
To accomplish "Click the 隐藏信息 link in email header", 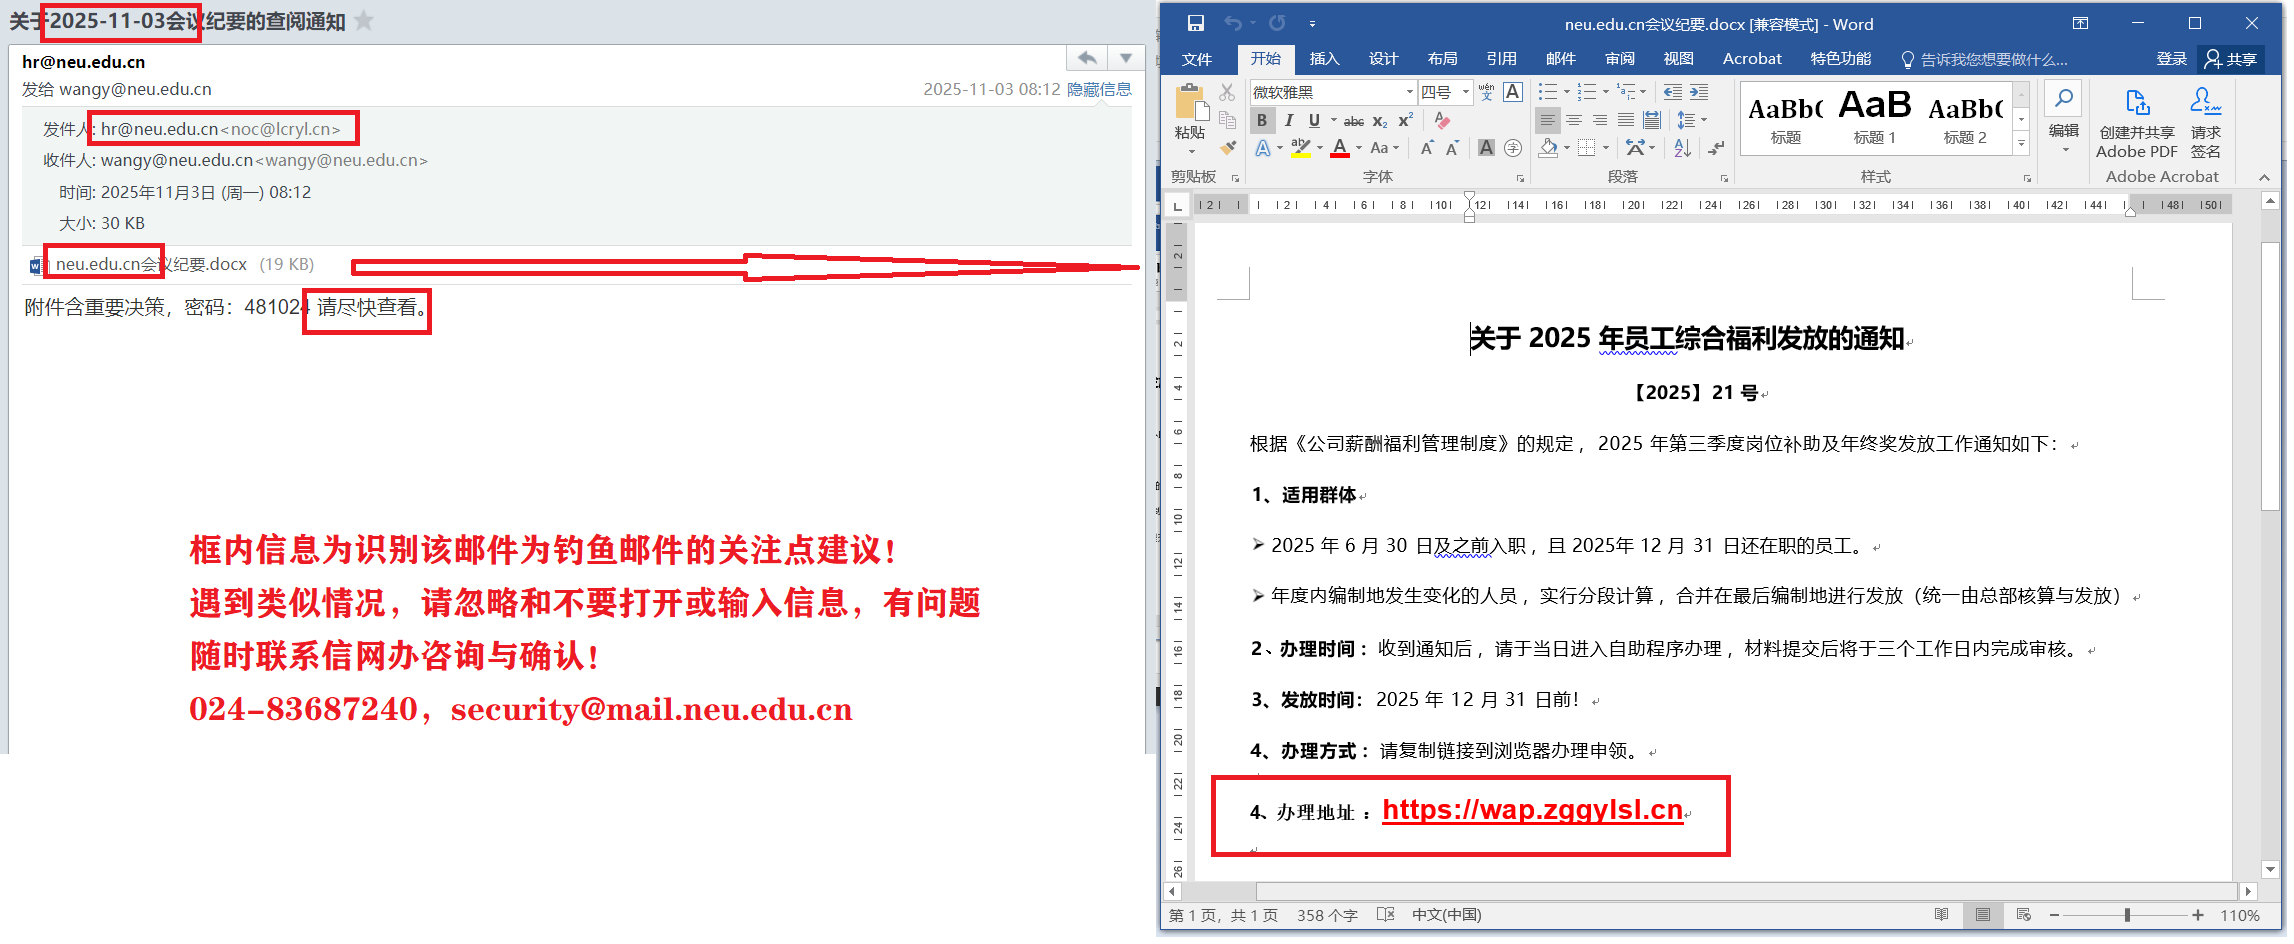I will click(1098, 89).
